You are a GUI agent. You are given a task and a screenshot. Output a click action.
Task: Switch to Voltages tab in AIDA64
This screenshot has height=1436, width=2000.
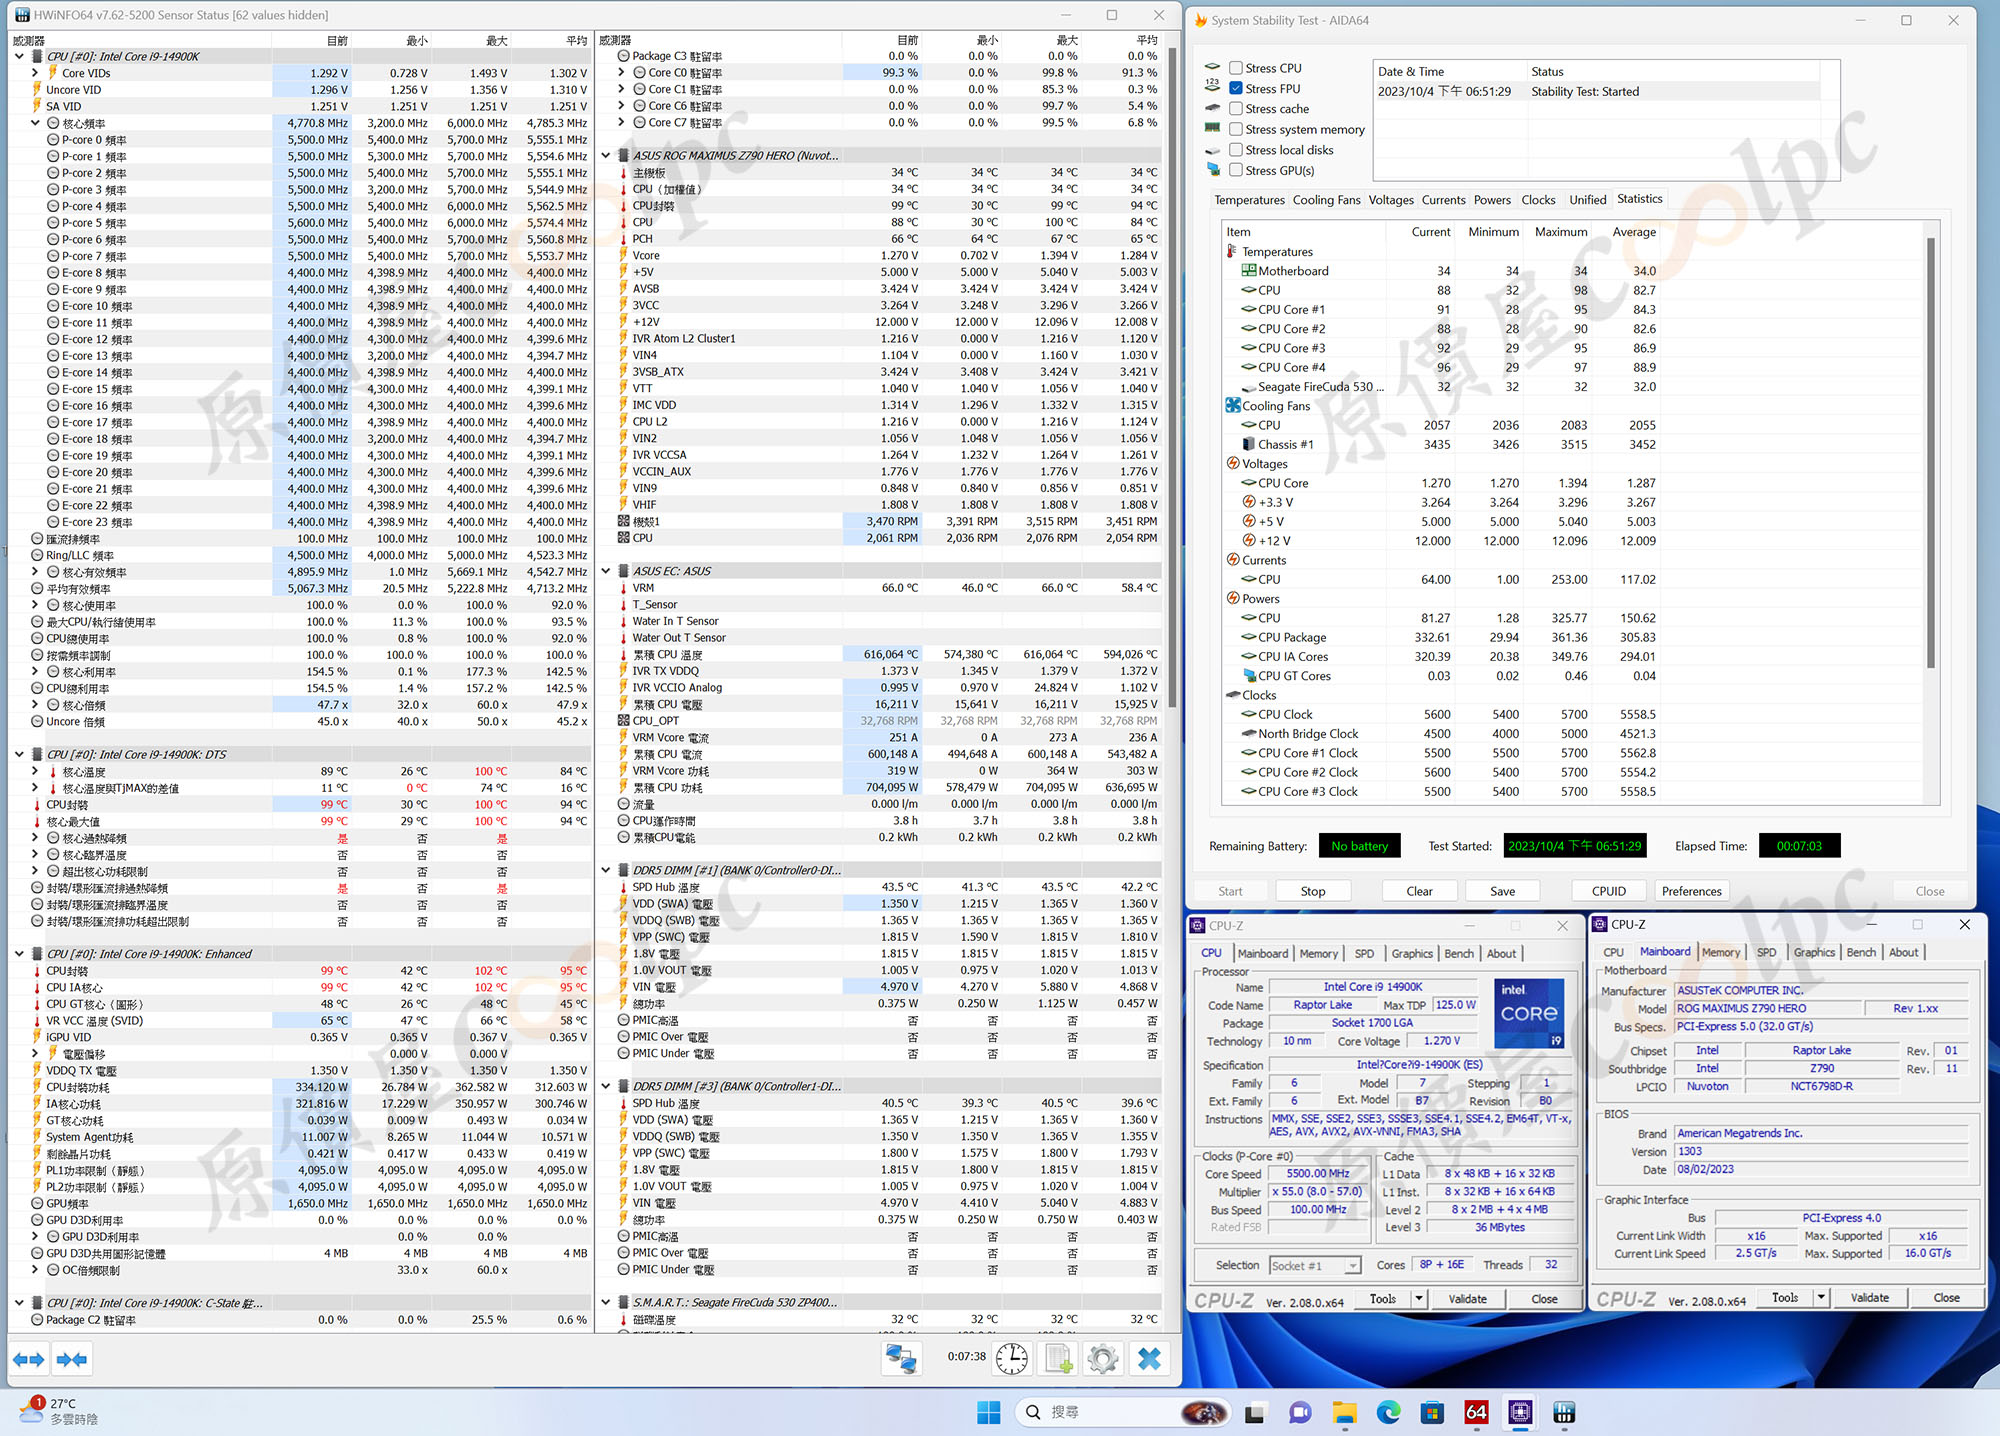pos(1391,200)
